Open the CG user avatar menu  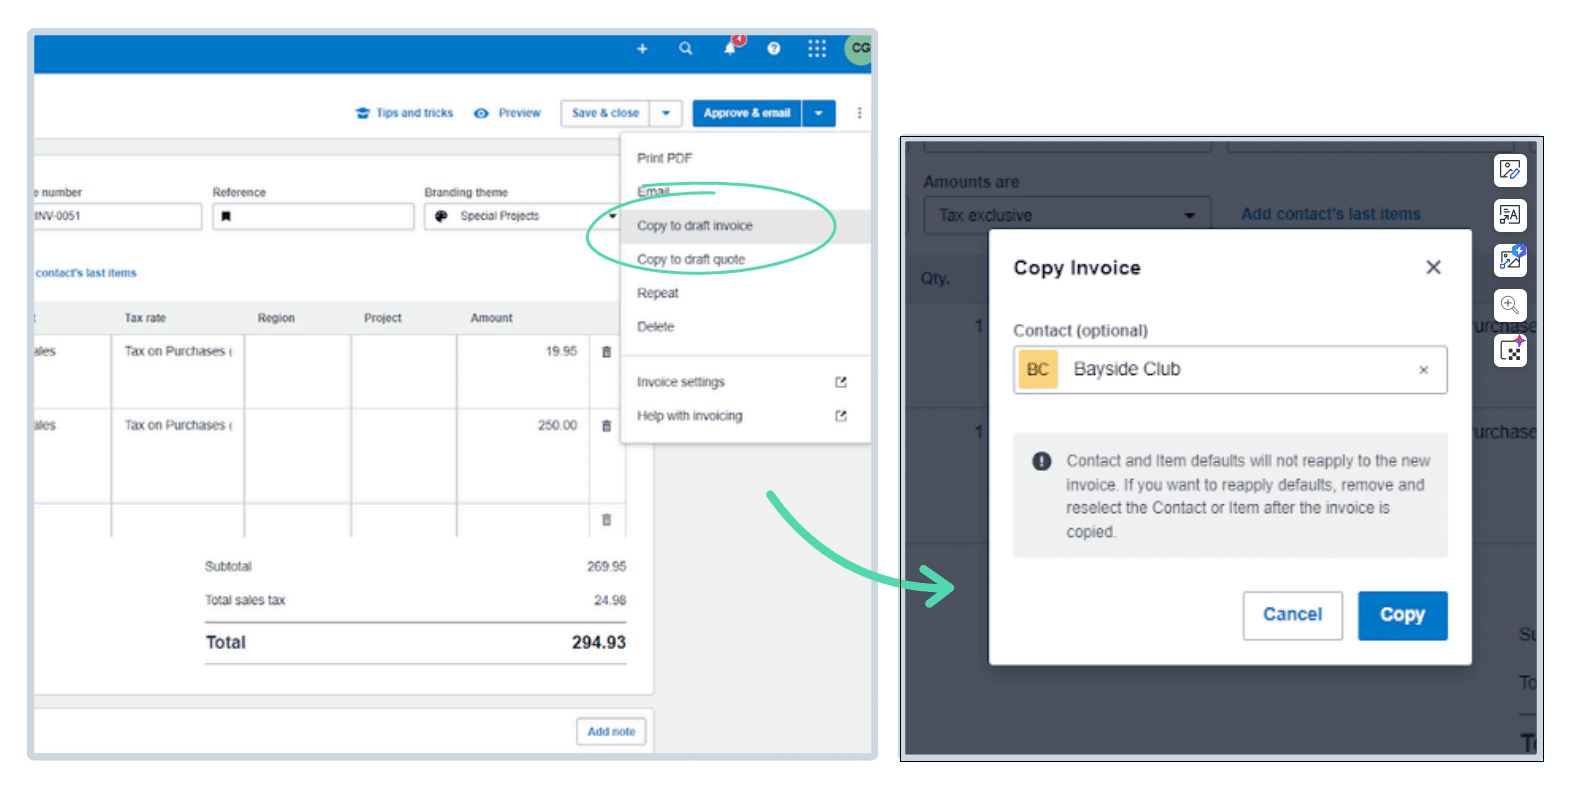[859, 48]
